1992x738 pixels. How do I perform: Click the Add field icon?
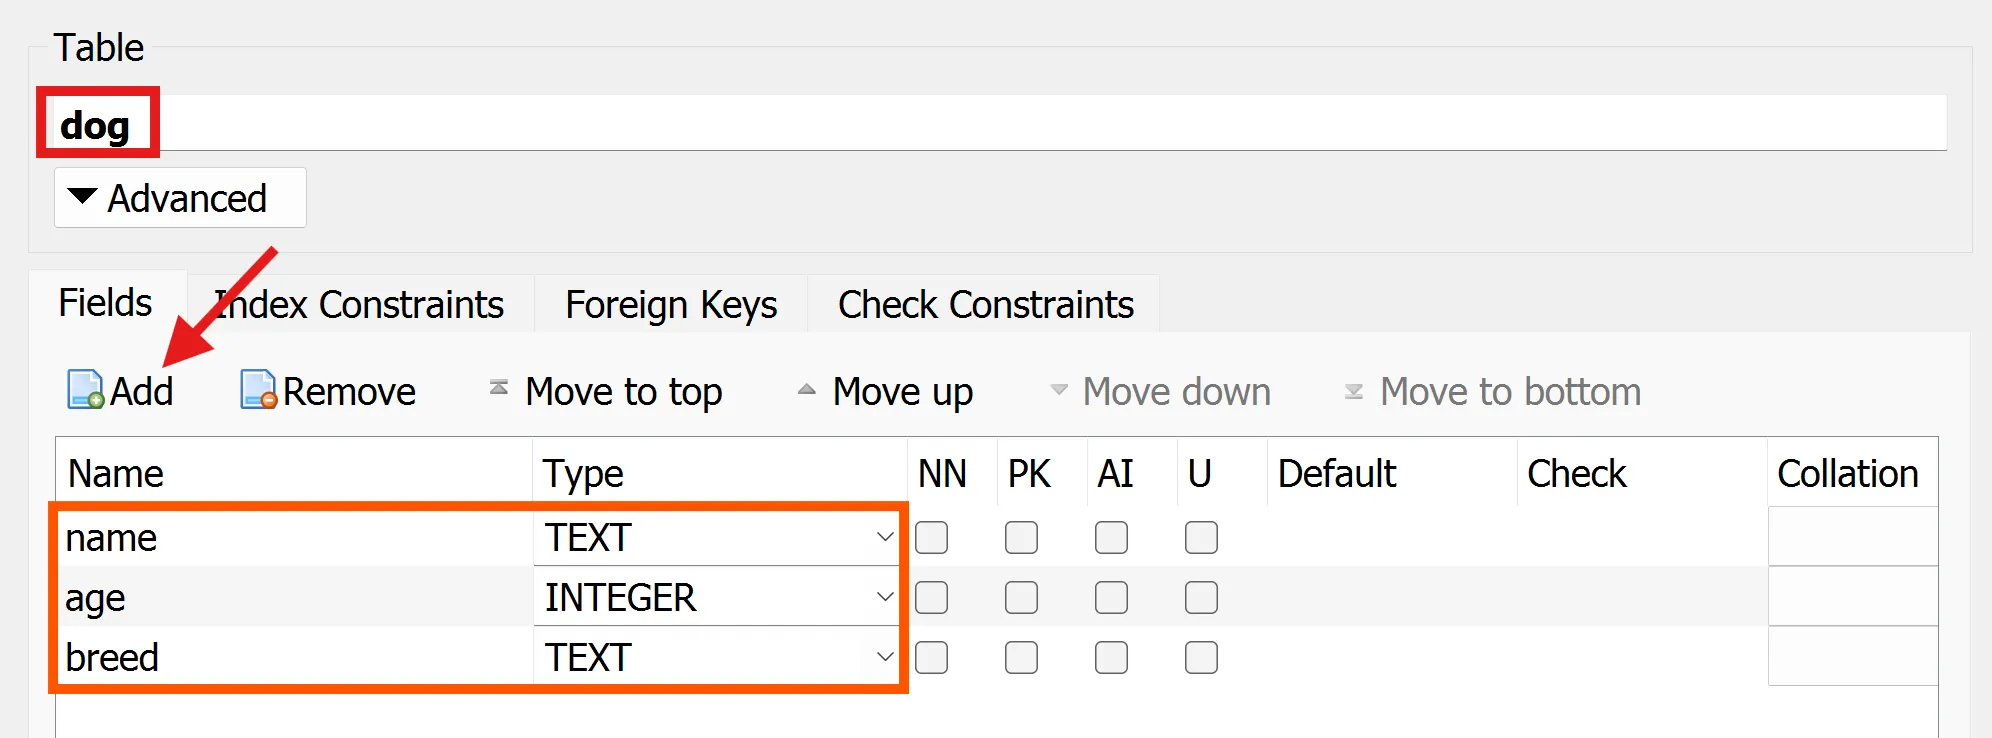[86, 390]
